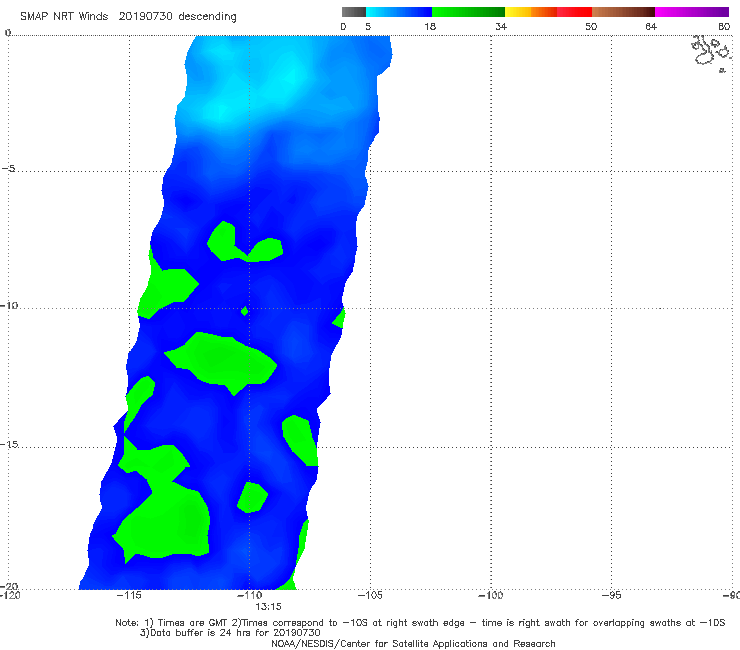Viewport: 740px width, 650px height.
Task: Click the color bar label '64'
Action: (651, 26)
